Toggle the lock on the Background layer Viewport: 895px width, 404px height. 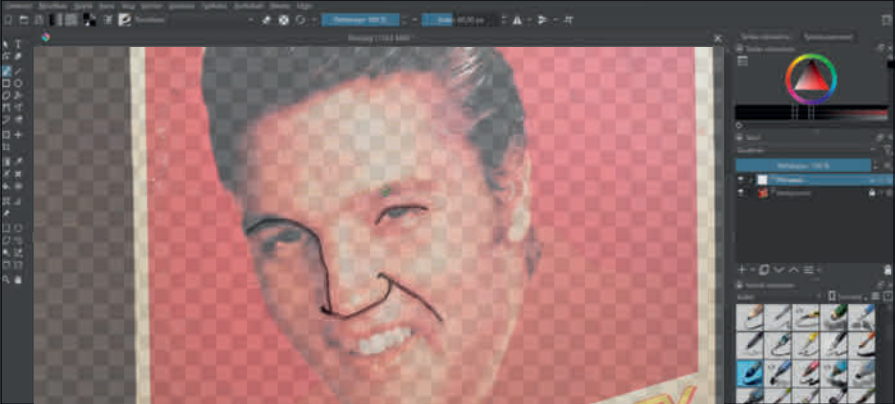tap(873, 192)
